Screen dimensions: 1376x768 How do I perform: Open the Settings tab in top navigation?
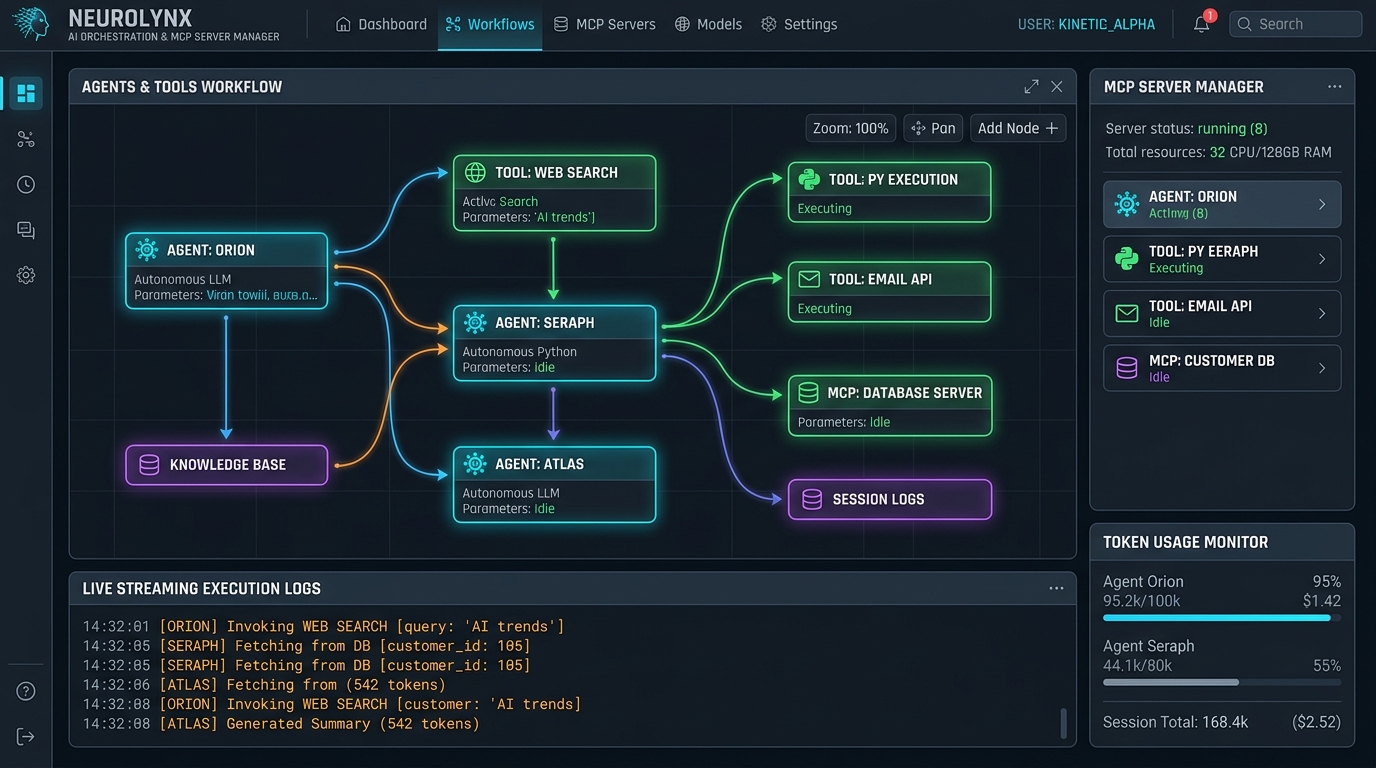click(x=799, y=24)
